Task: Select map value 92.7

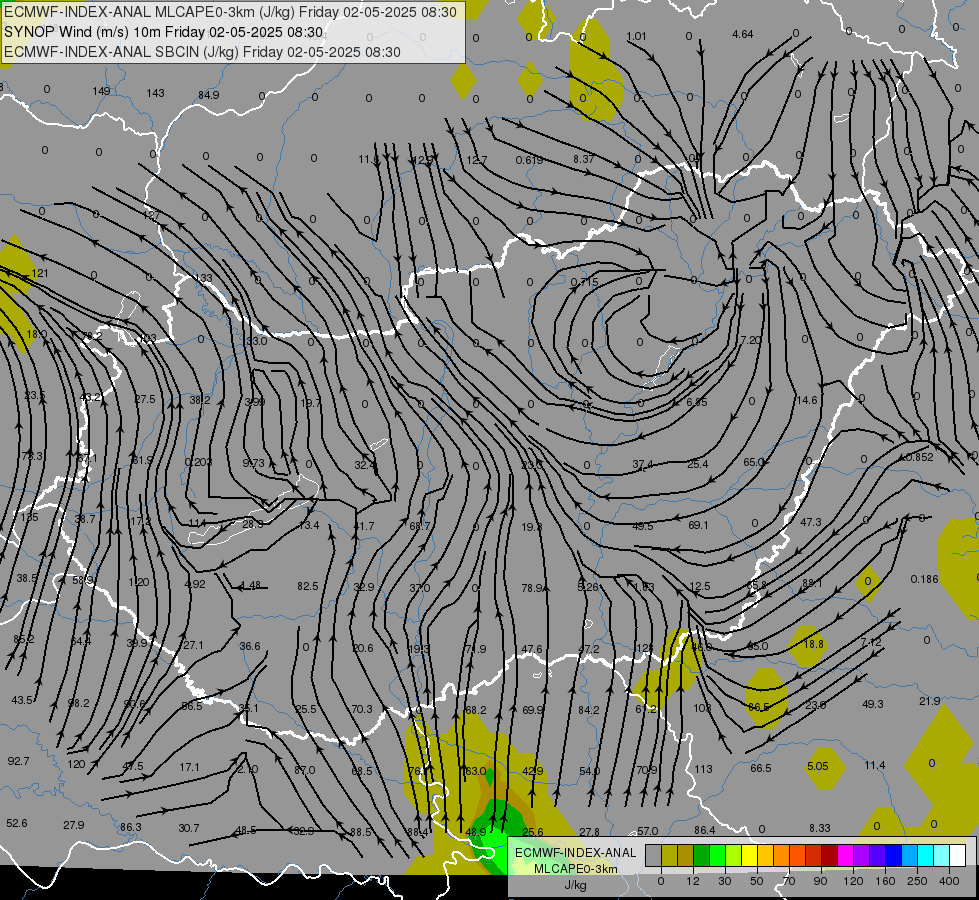Action: pyautogui.click(x=18, y=761)
